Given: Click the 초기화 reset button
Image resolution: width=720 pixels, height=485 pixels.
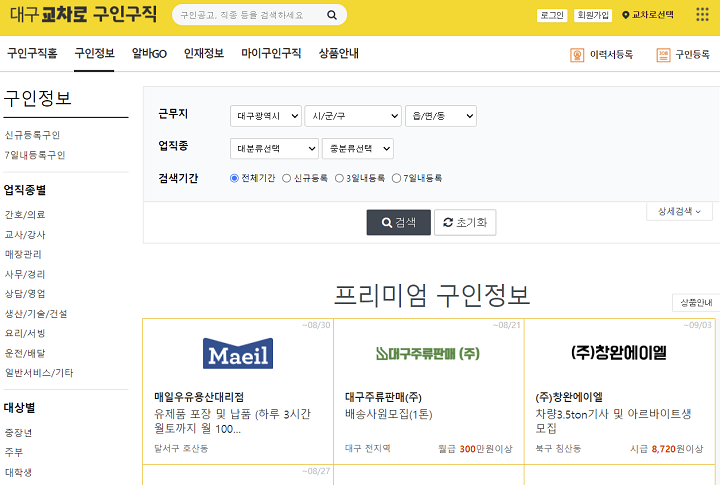Looking at the screenshot, I should point(465,223).
